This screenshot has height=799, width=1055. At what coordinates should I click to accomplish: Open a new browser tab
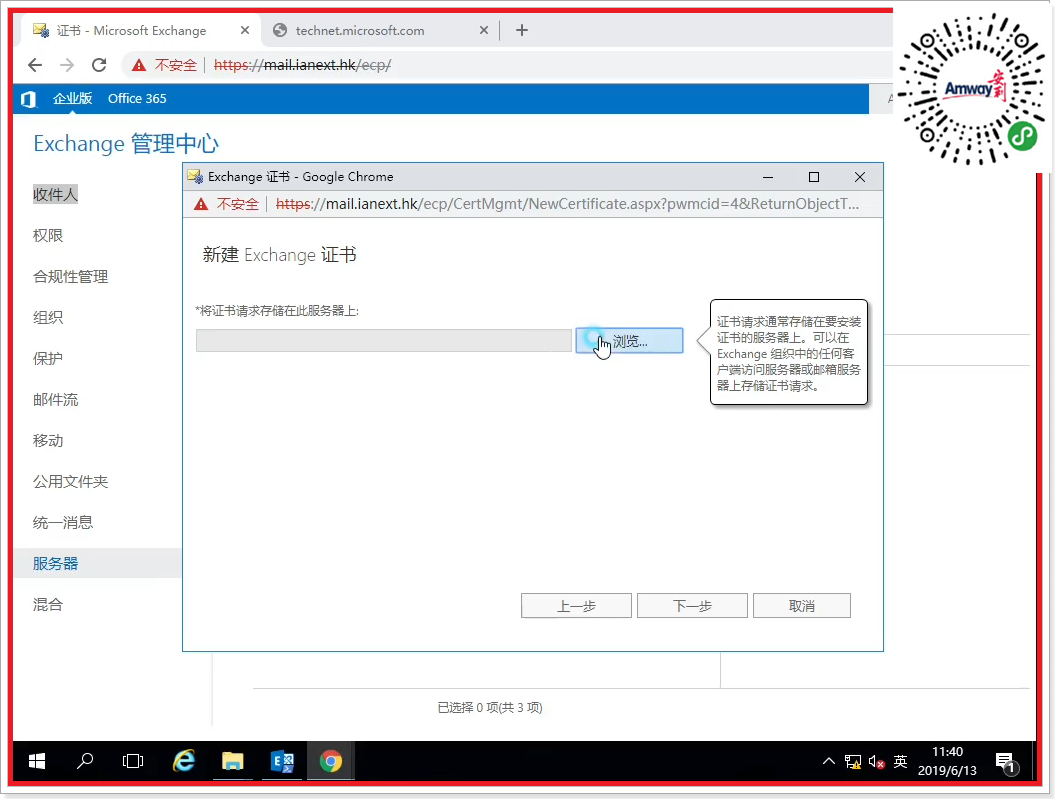tap(521, 30)
